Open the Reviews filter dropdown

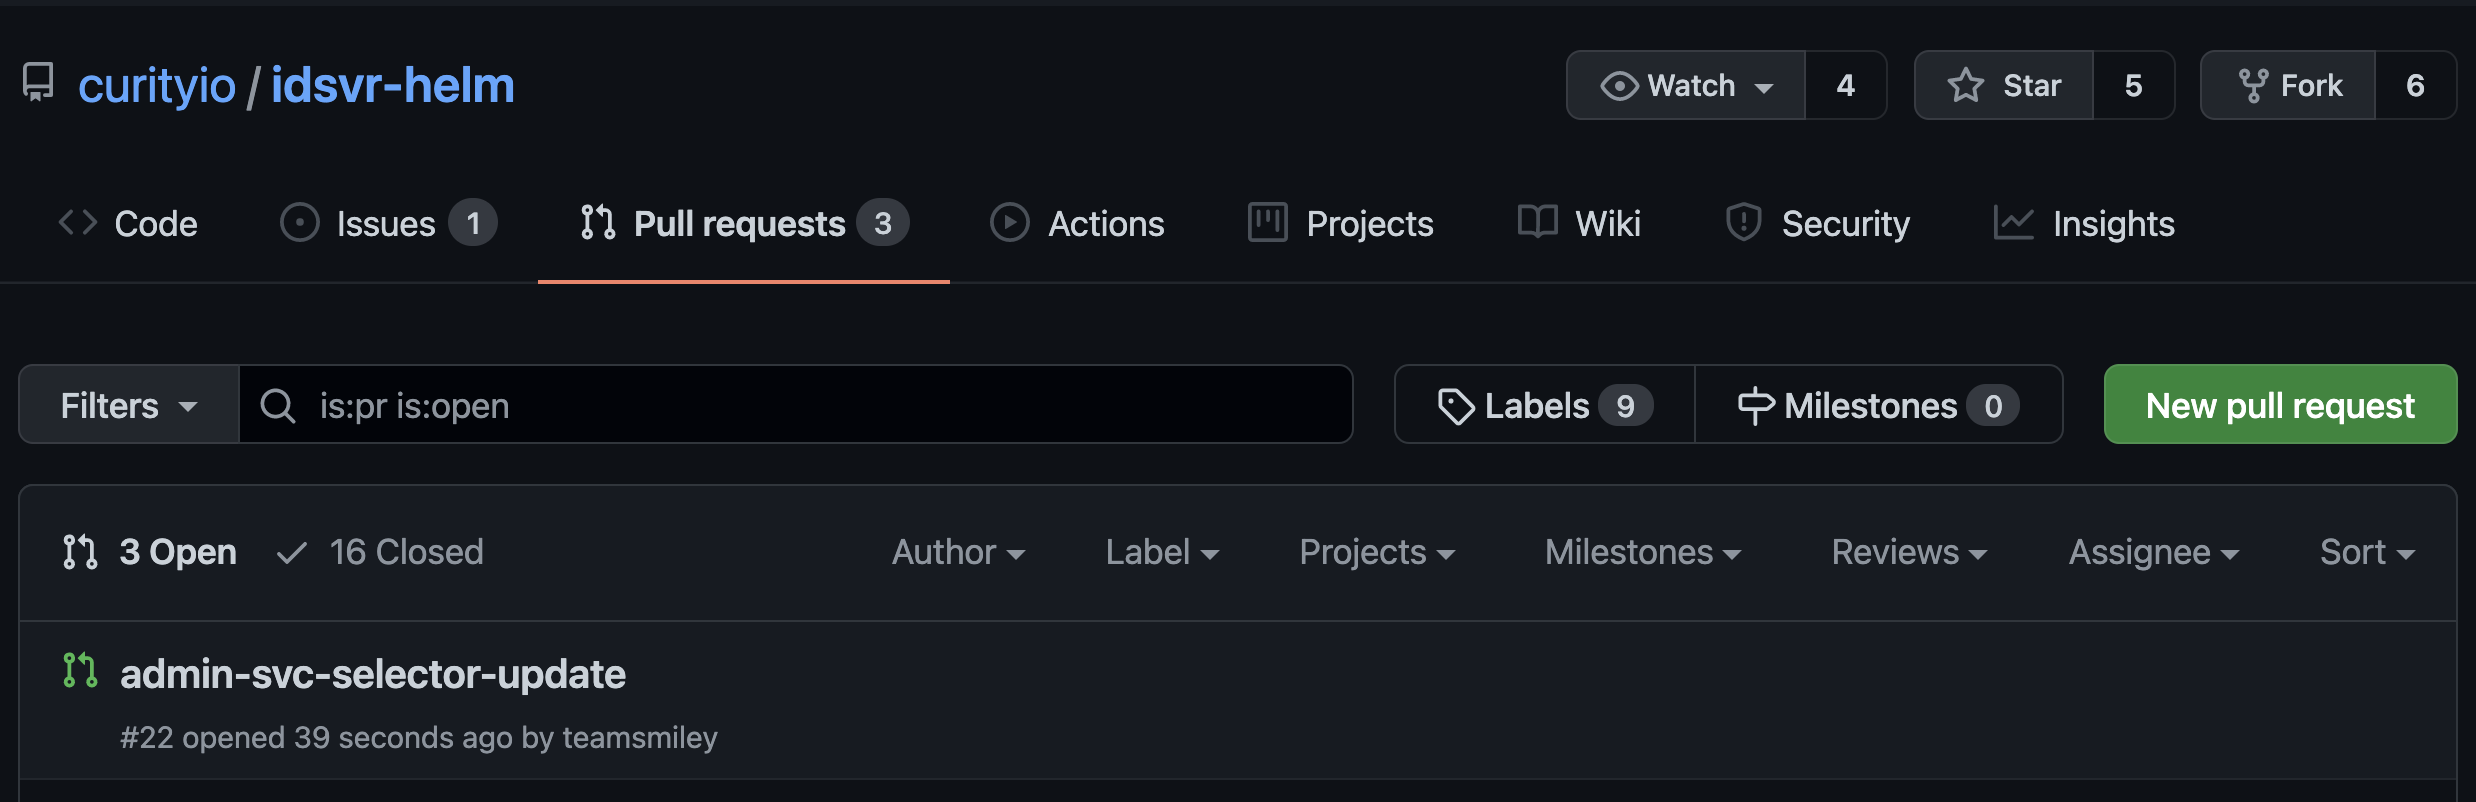(x=1908, y=552)
